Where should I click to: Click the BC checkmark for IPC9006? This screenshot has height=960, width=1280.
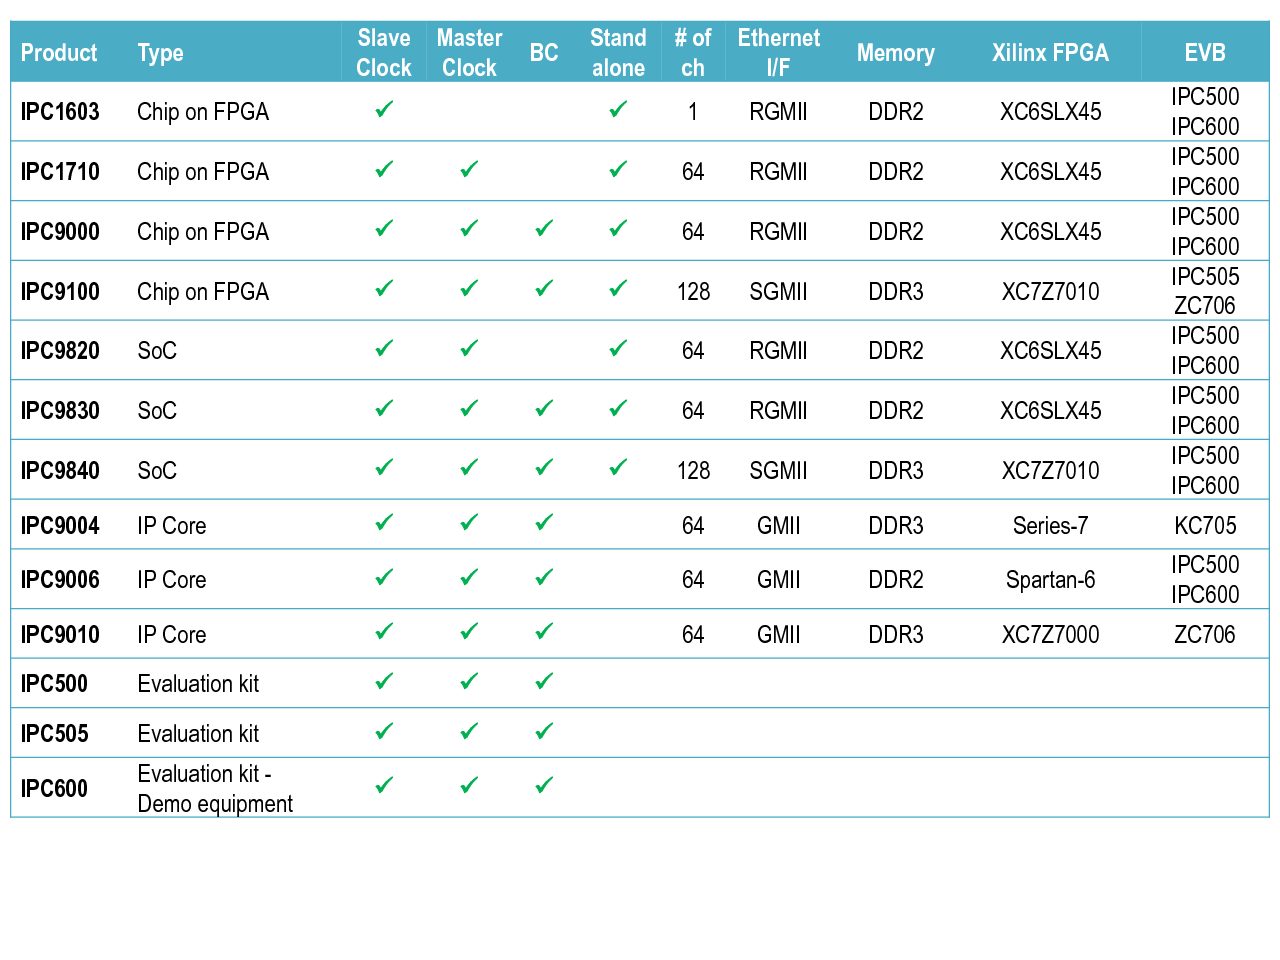click(544, 577)
